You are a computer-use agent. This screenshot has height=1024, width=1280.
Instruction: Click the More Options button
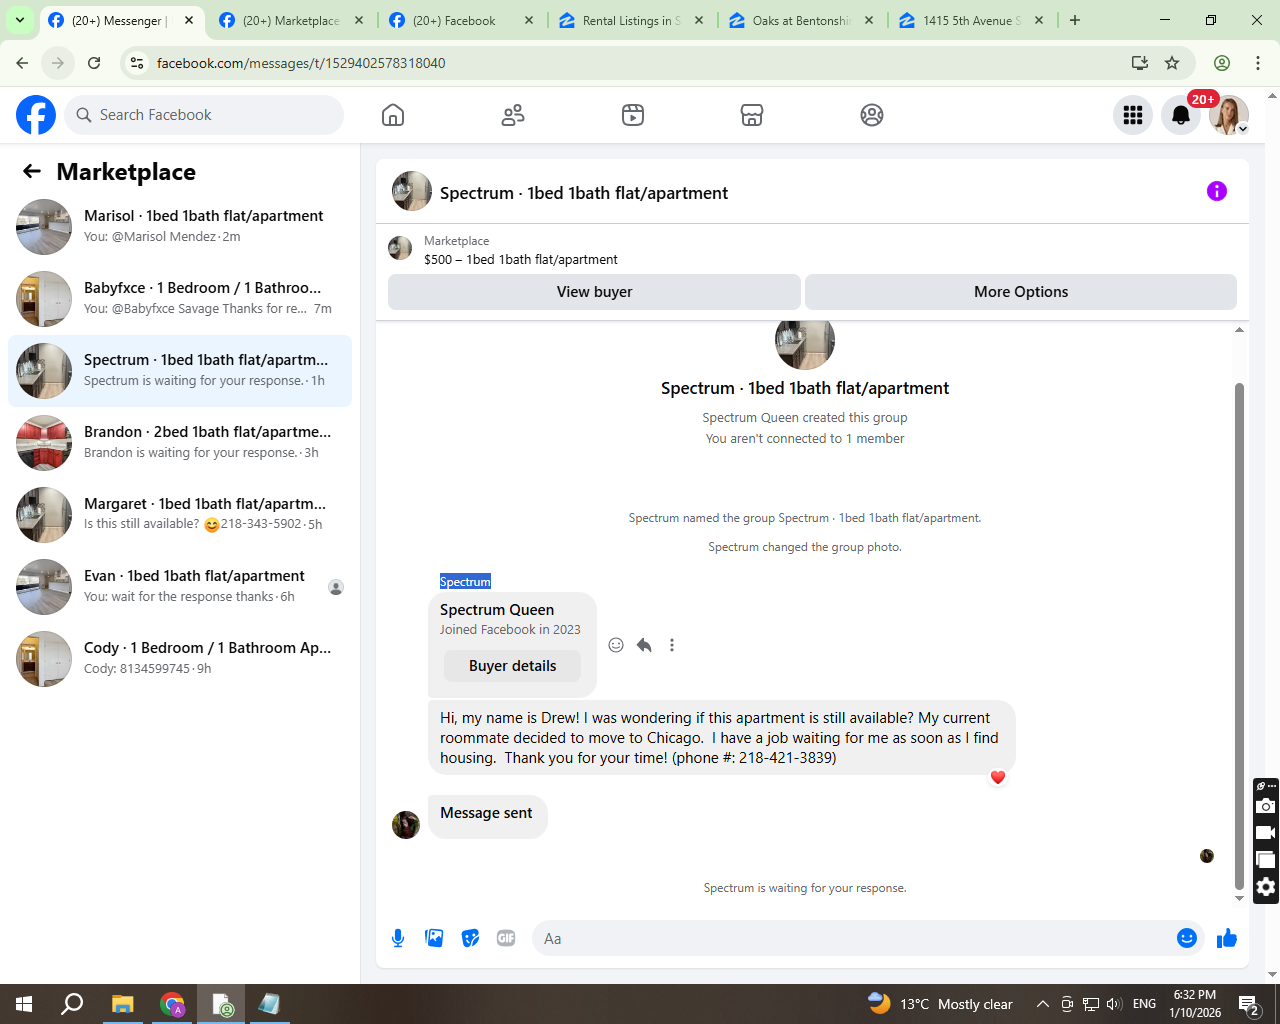1021,292
